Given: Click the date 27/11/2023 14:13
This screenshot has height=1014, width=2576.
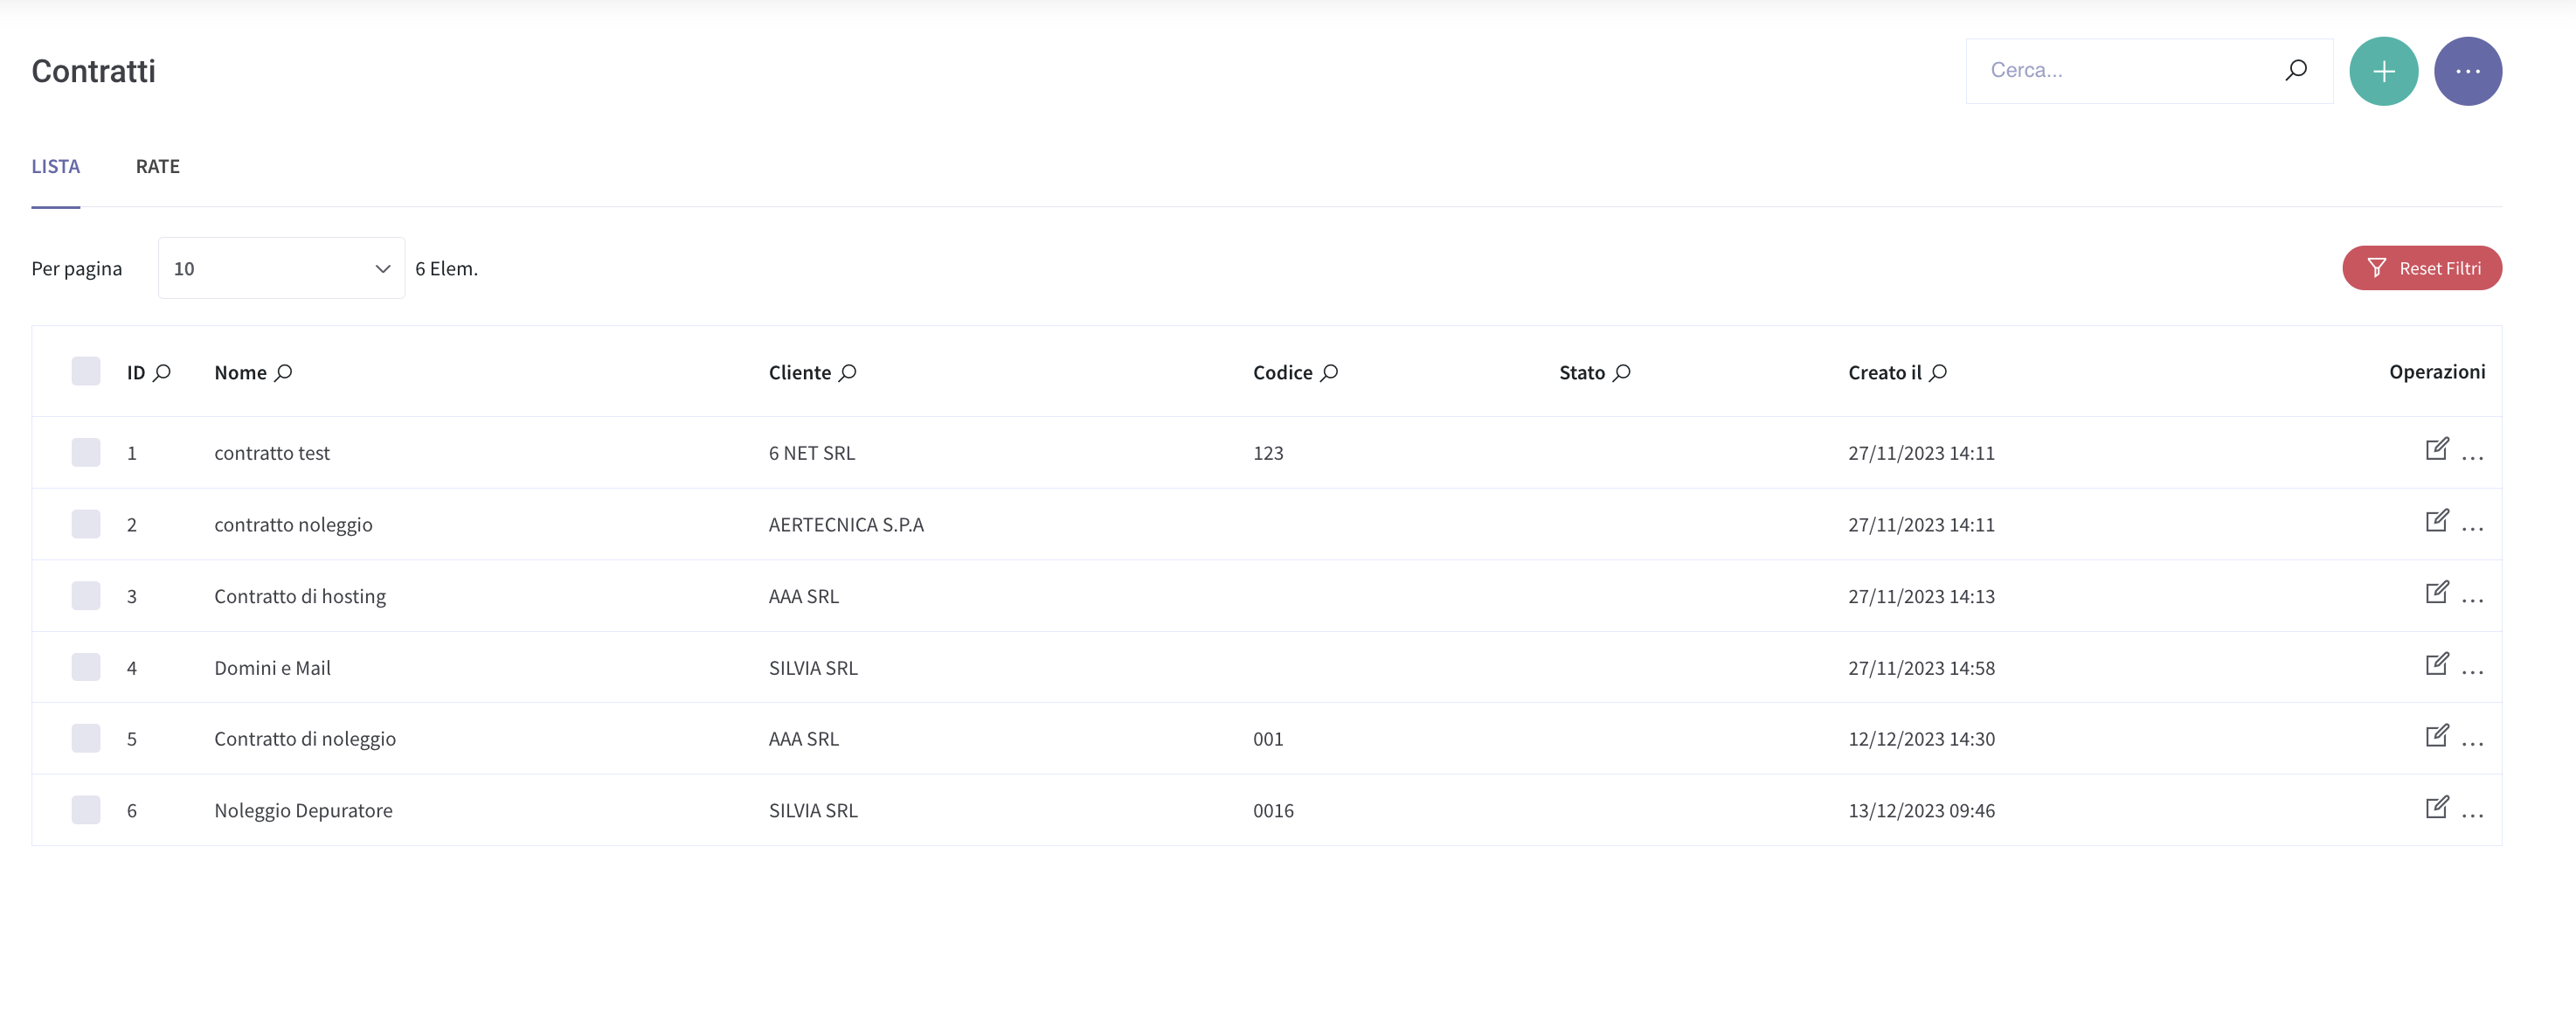Looking at the screenshot, I should [1921, 595].
